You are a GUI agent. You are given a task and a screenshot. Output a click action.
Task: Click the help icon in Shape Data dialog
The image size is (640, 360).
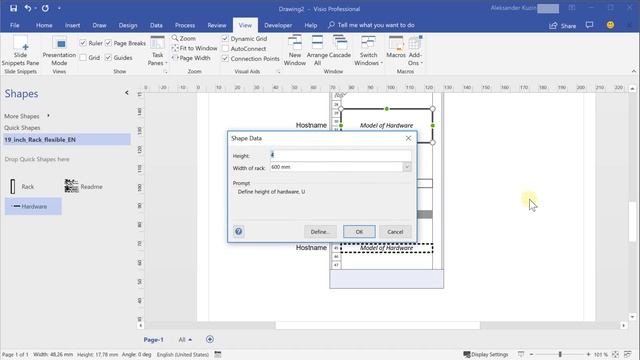coord(239,231)
